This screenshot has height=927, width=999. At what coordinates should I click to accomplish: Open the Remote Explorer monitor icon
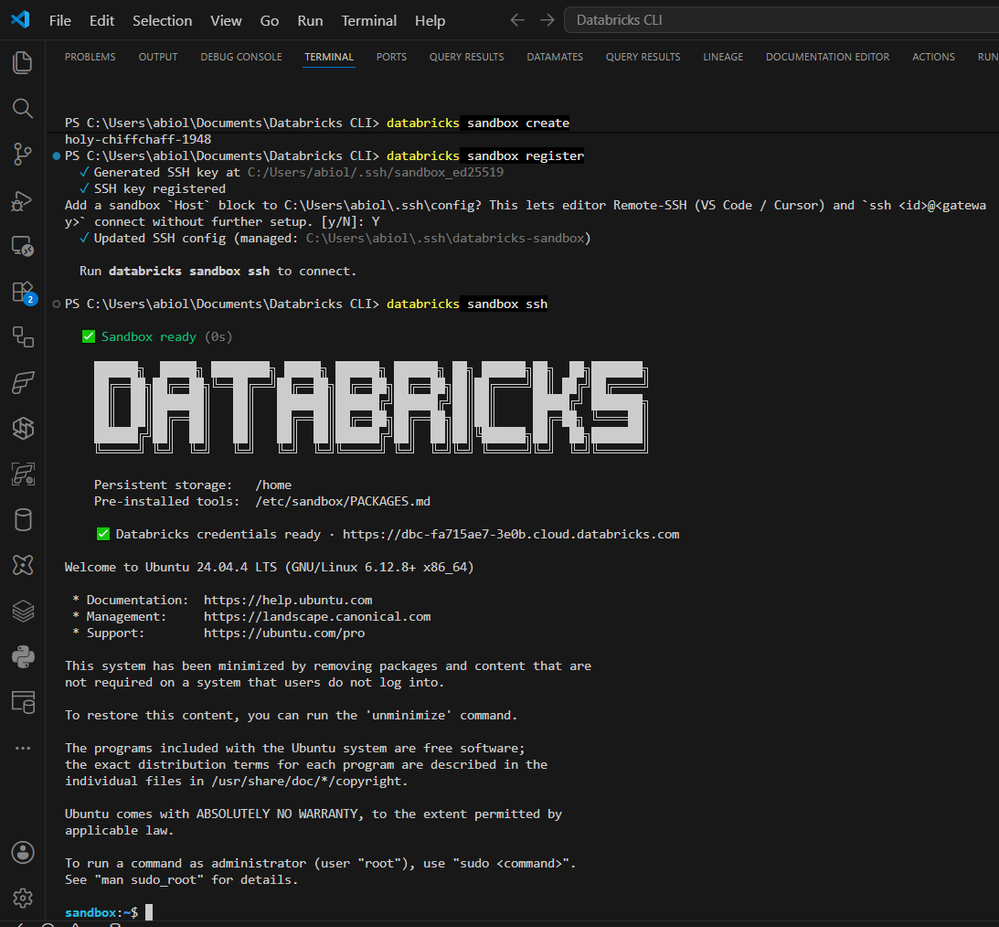(x=22, y=246)
